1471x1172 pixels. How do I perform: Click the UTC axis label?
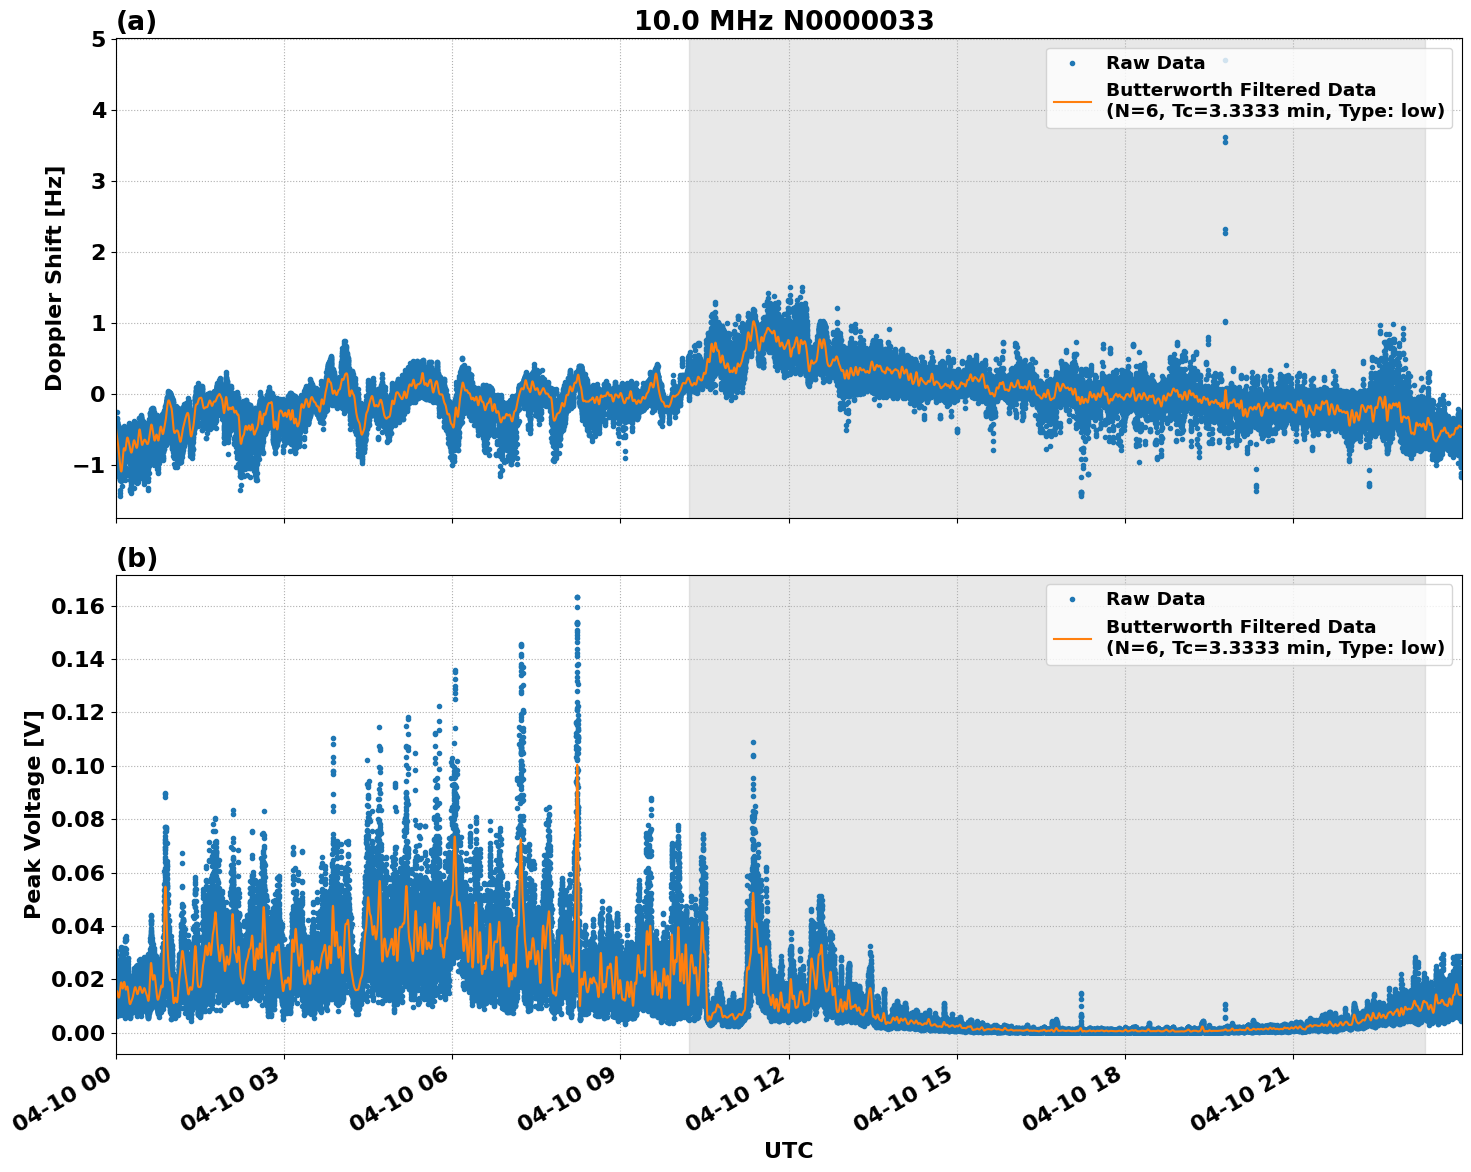pyautogui.click(x=788, y=1151)
